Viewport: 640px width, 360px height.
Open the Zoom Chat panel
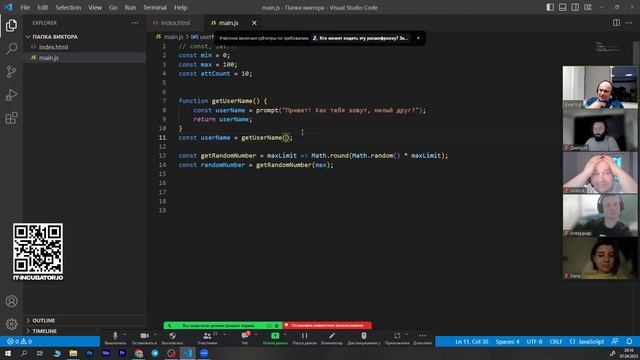tap(245, 338)
